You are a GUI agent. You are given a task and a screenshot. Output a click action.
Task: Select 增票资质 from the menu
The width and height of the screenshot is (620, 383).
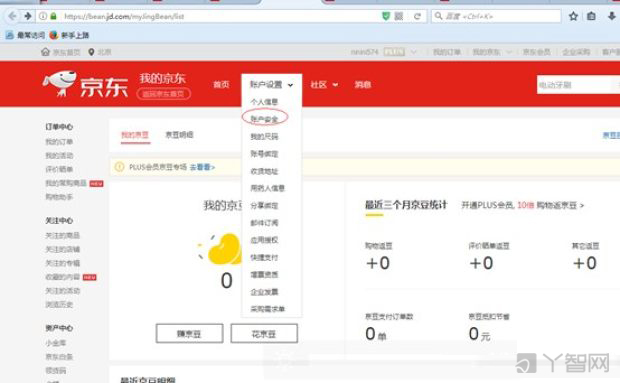pos(264,274)
